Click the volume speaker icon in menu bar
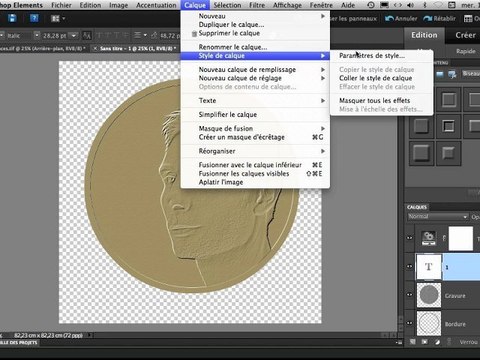480x360 pixels. [411, 5]
